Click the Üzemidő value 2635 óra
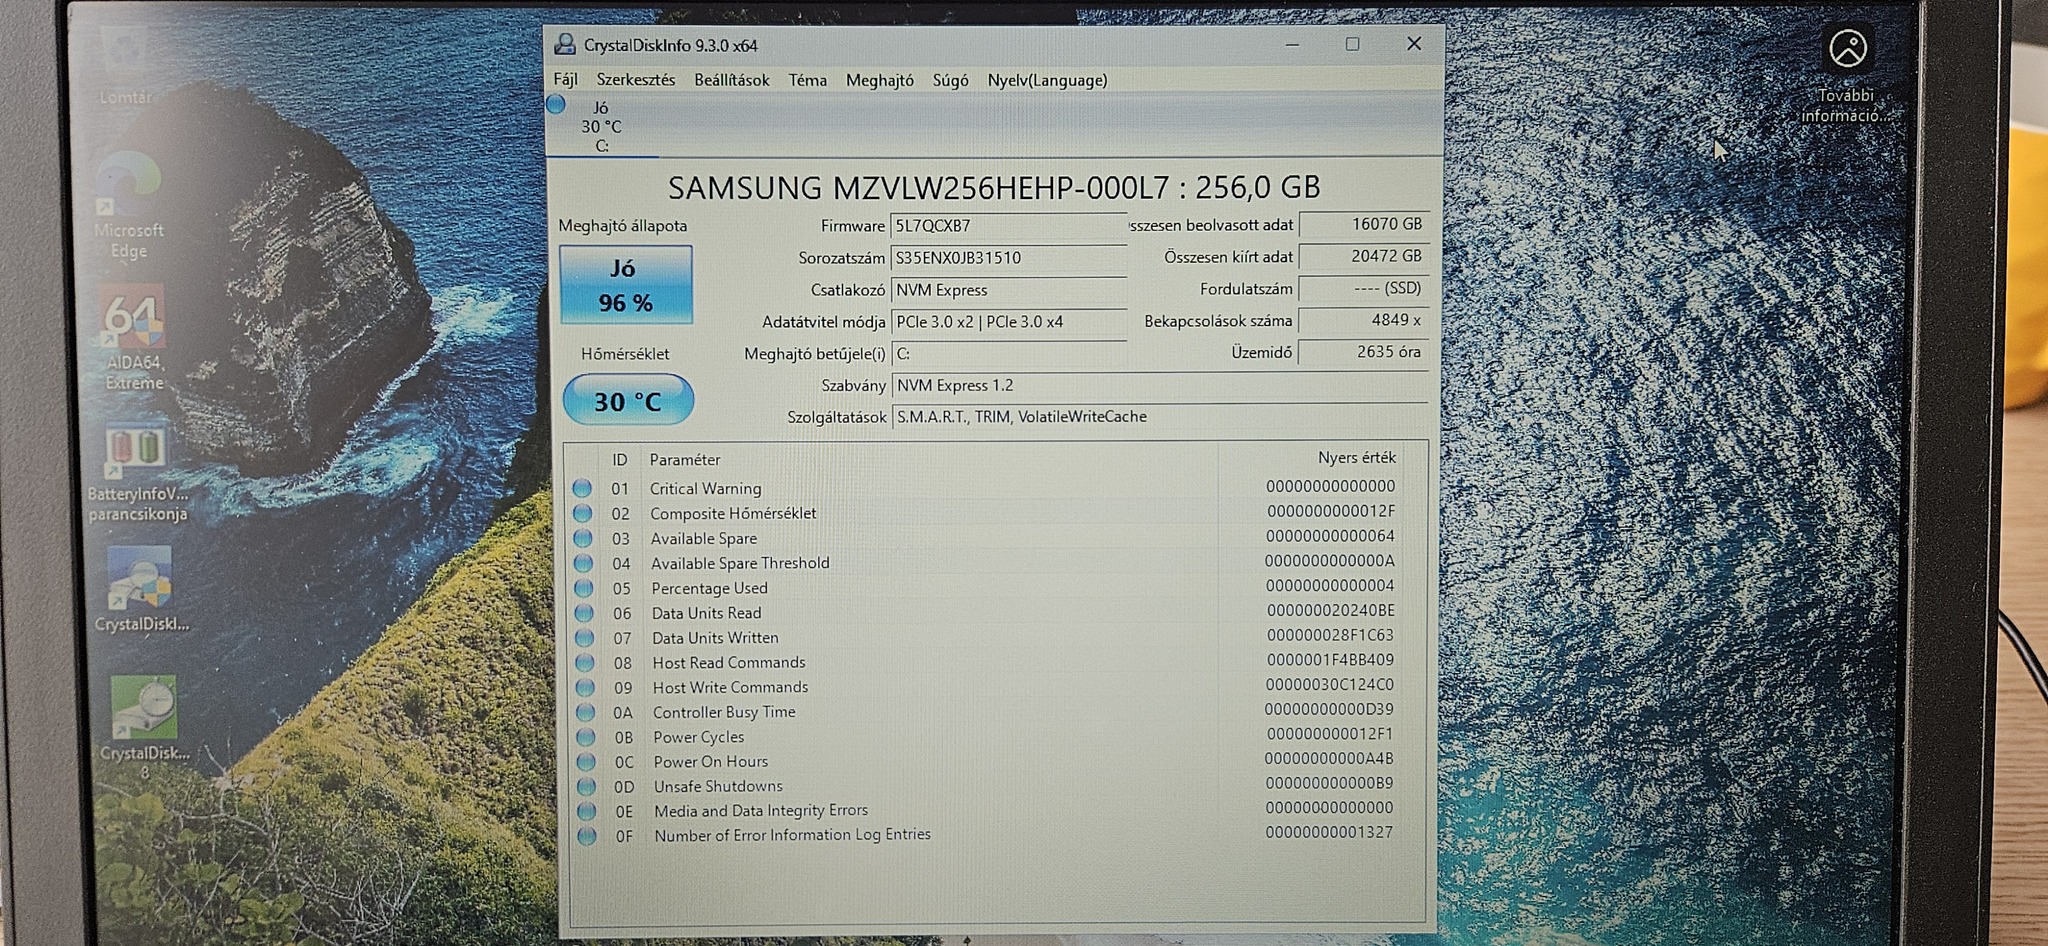 pos(1363,352)
